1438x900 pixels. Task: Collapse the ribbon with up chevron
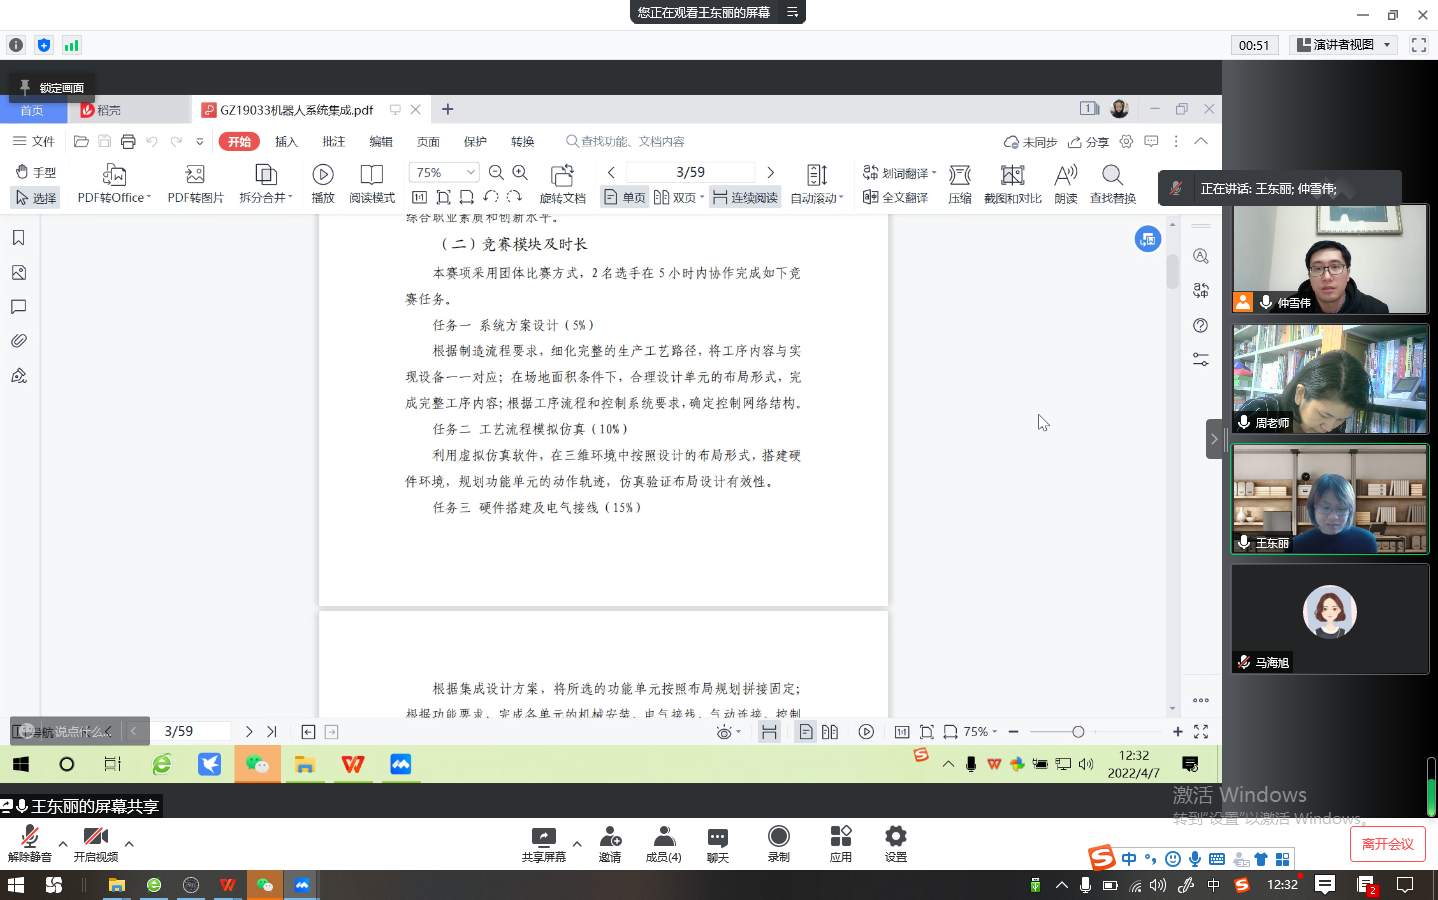click(1201, 141)
